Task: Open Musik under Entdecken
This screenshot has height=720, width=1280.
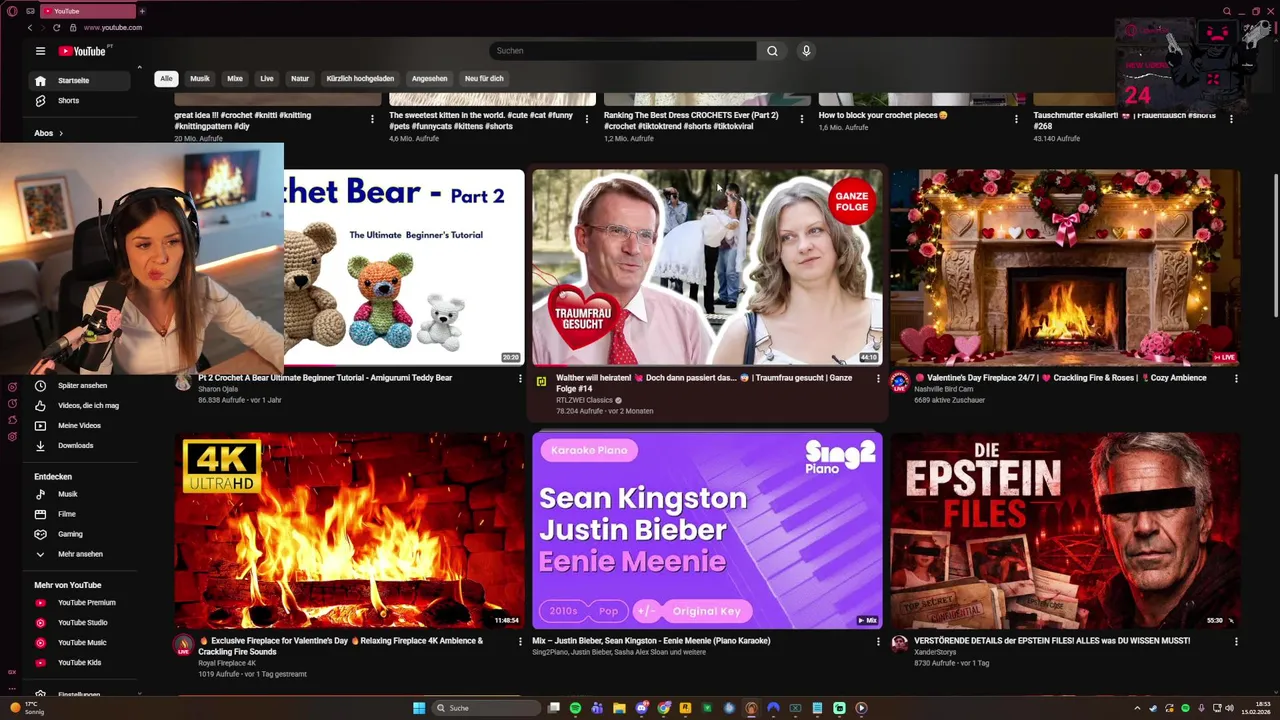Action: (67, 494)
